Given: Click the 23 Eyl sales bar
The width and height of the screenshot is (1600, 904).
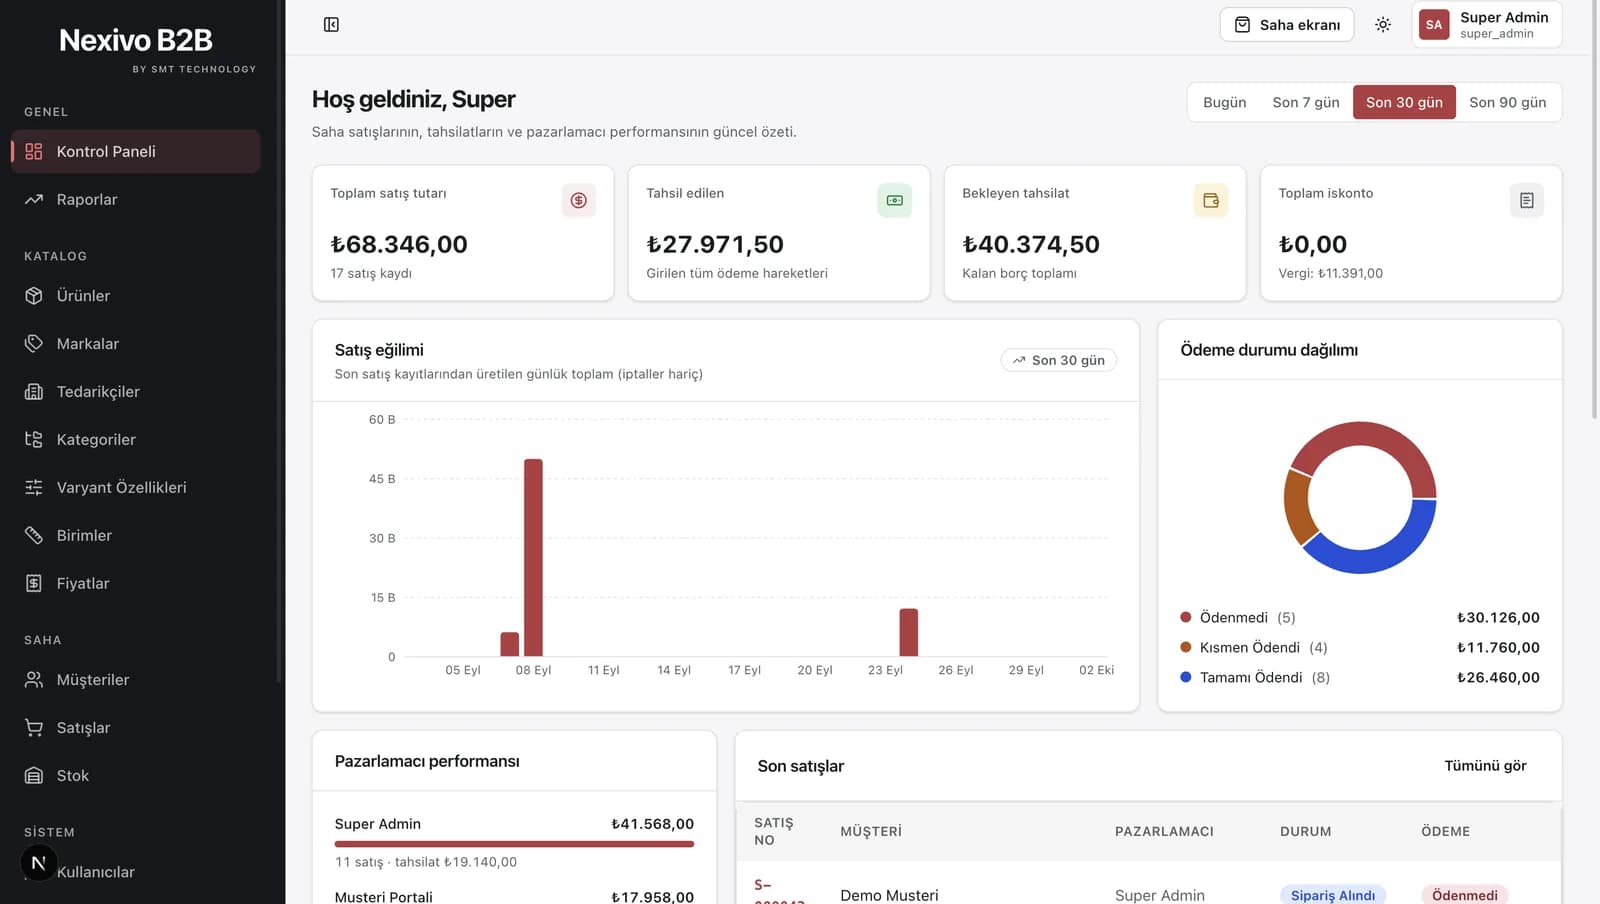Looking at the screenshot, I should tap(908, 632).
